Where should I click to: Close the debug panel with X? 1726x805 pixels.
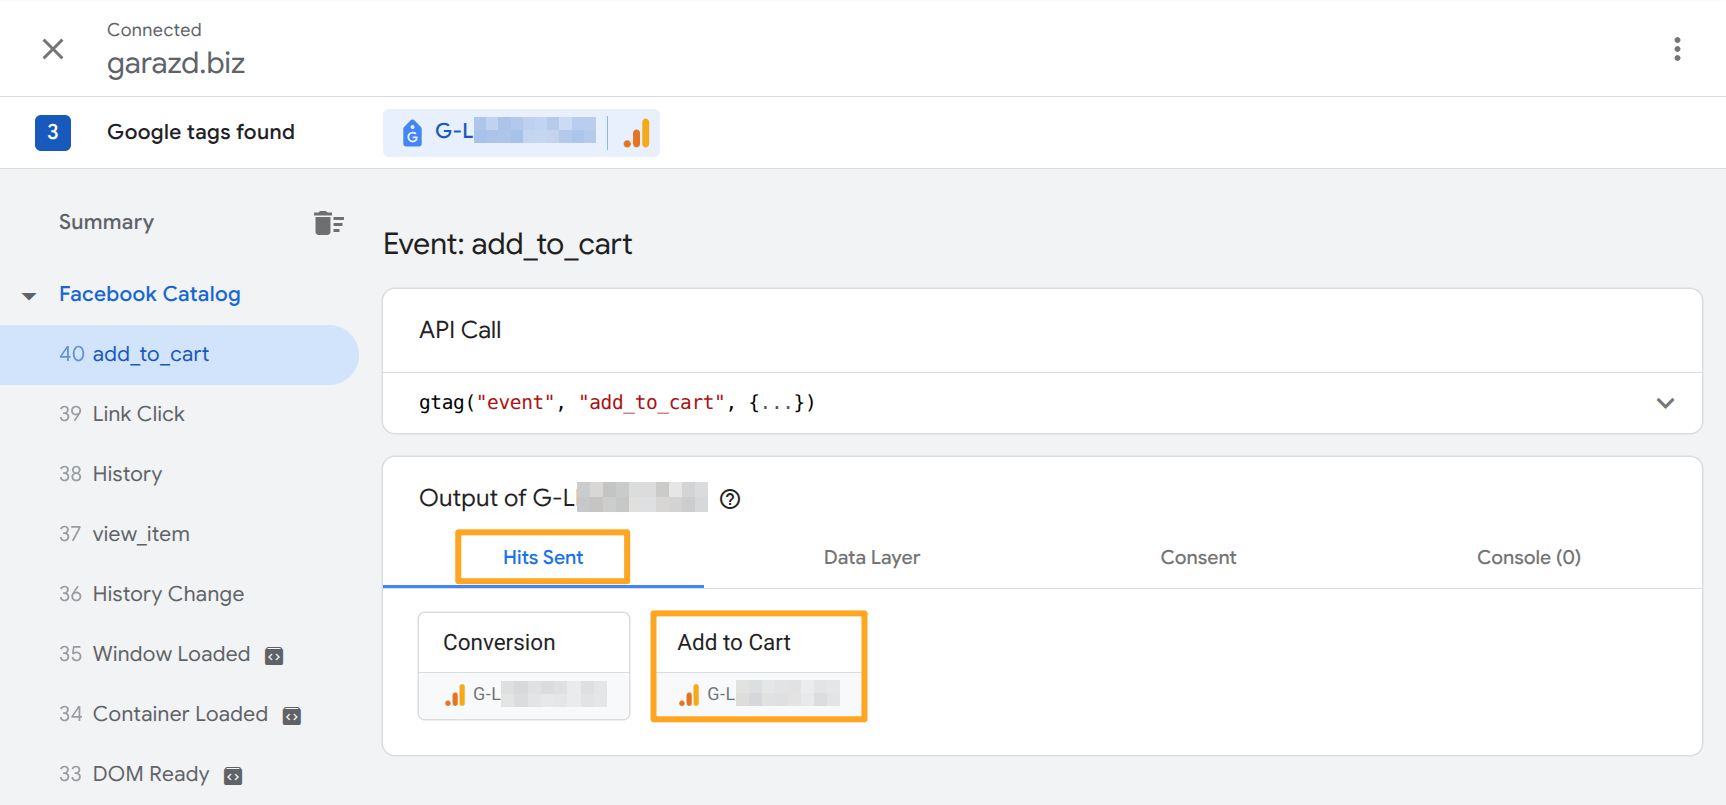click(x=53, y=49)
